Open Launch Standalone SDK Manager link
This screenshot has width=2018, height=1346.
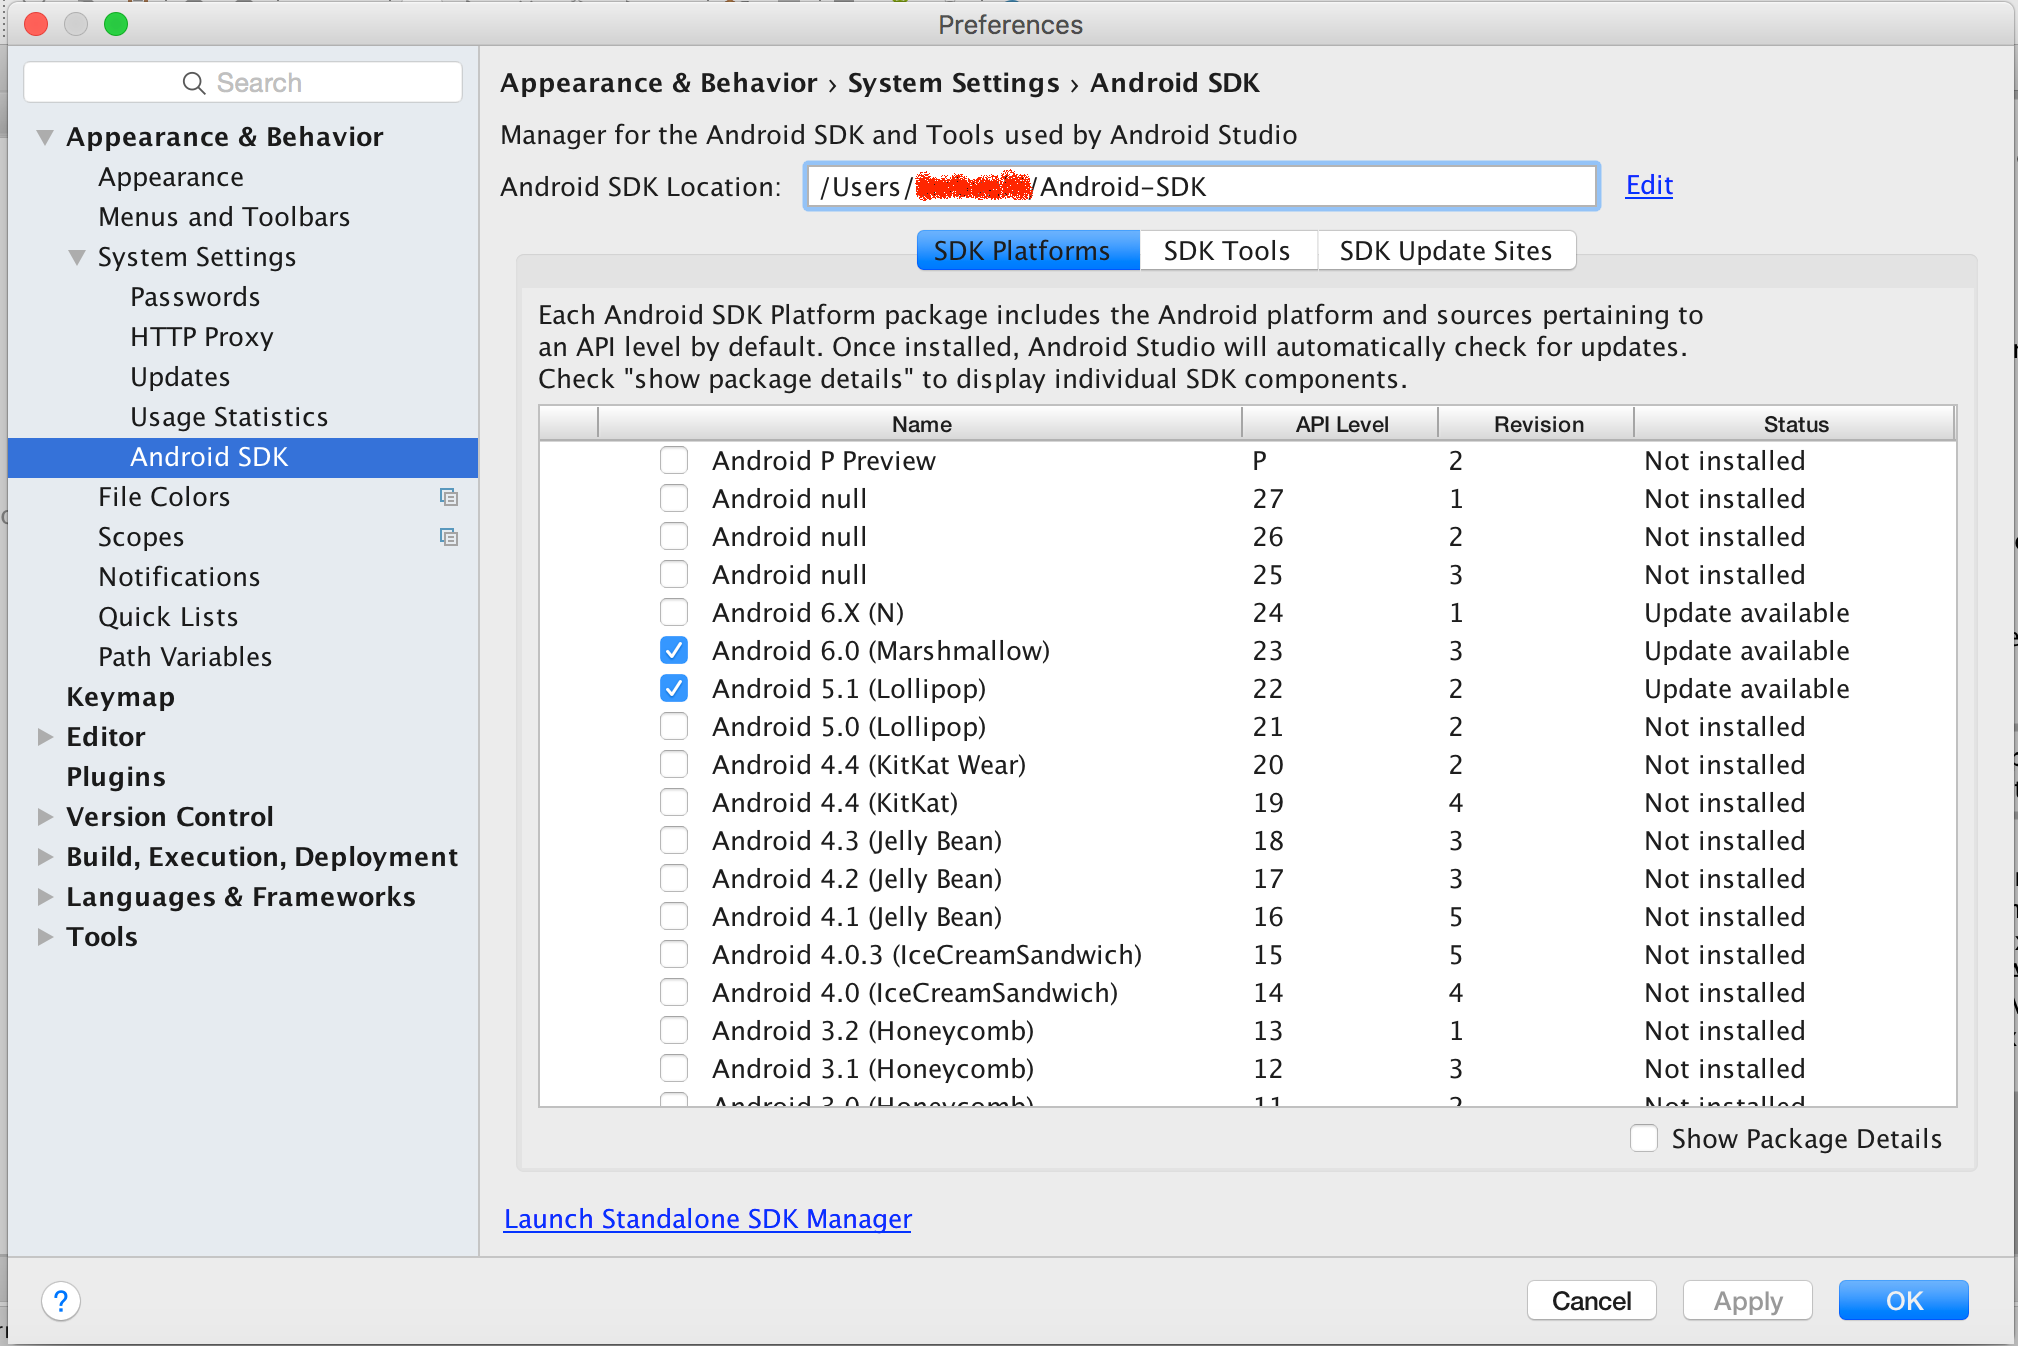[707, 1219]
